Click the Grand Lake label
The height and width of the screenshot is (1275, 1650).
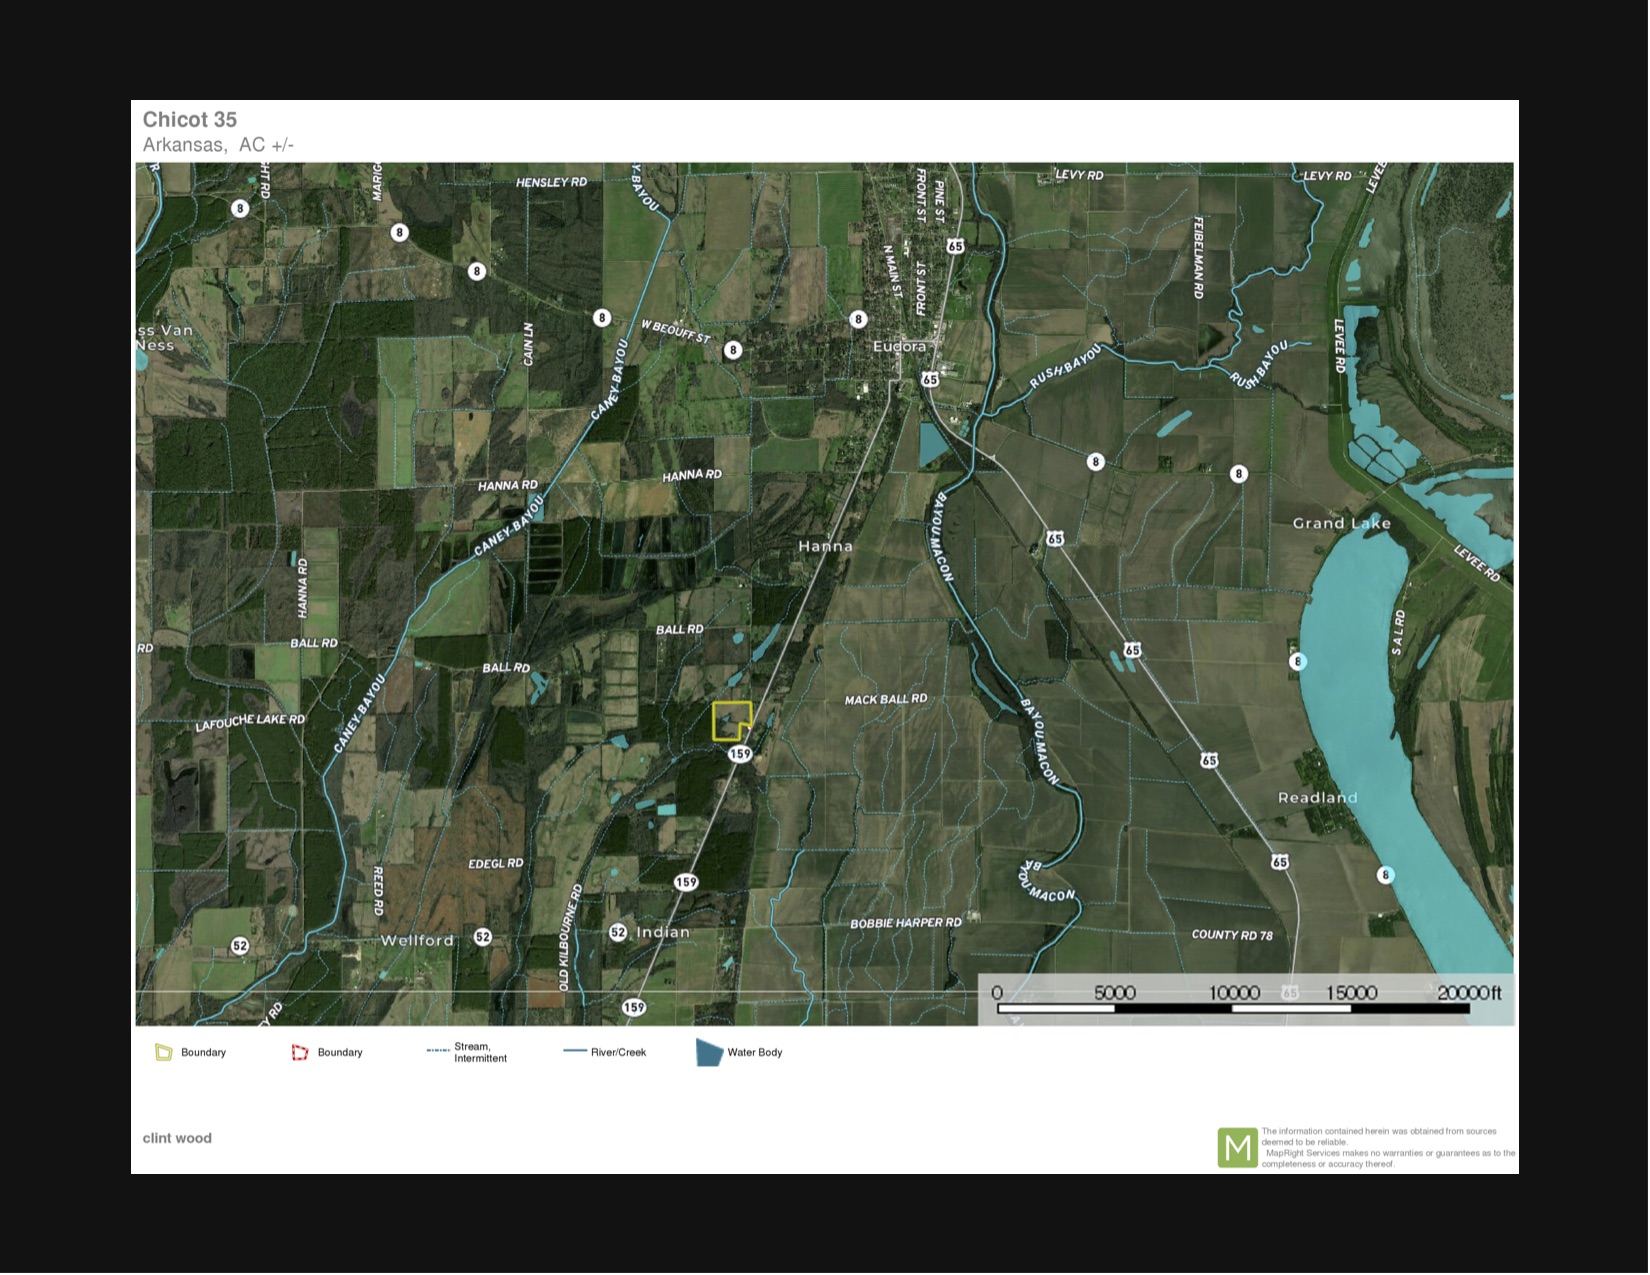[x=1341, y=524]
